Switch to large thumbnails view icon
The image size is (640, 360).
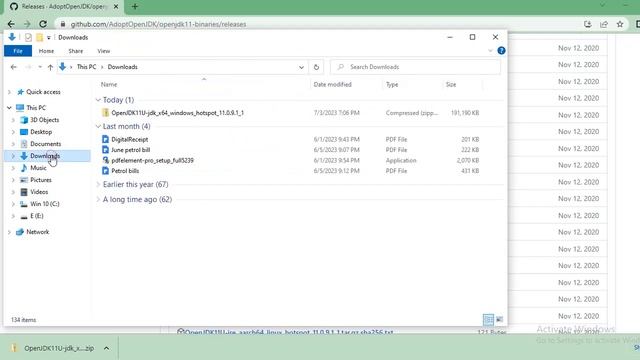tap(500, 320)
